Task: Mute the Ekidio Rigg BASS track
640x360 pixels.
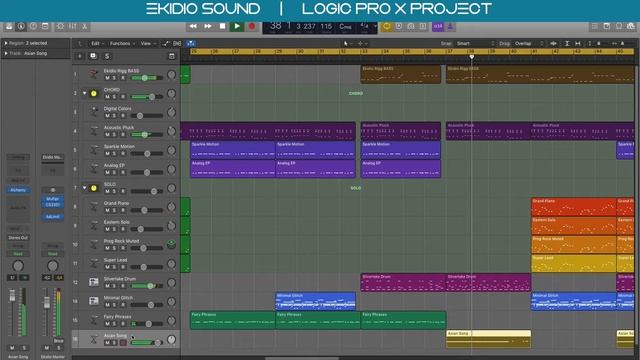Action: coord(107,78)
